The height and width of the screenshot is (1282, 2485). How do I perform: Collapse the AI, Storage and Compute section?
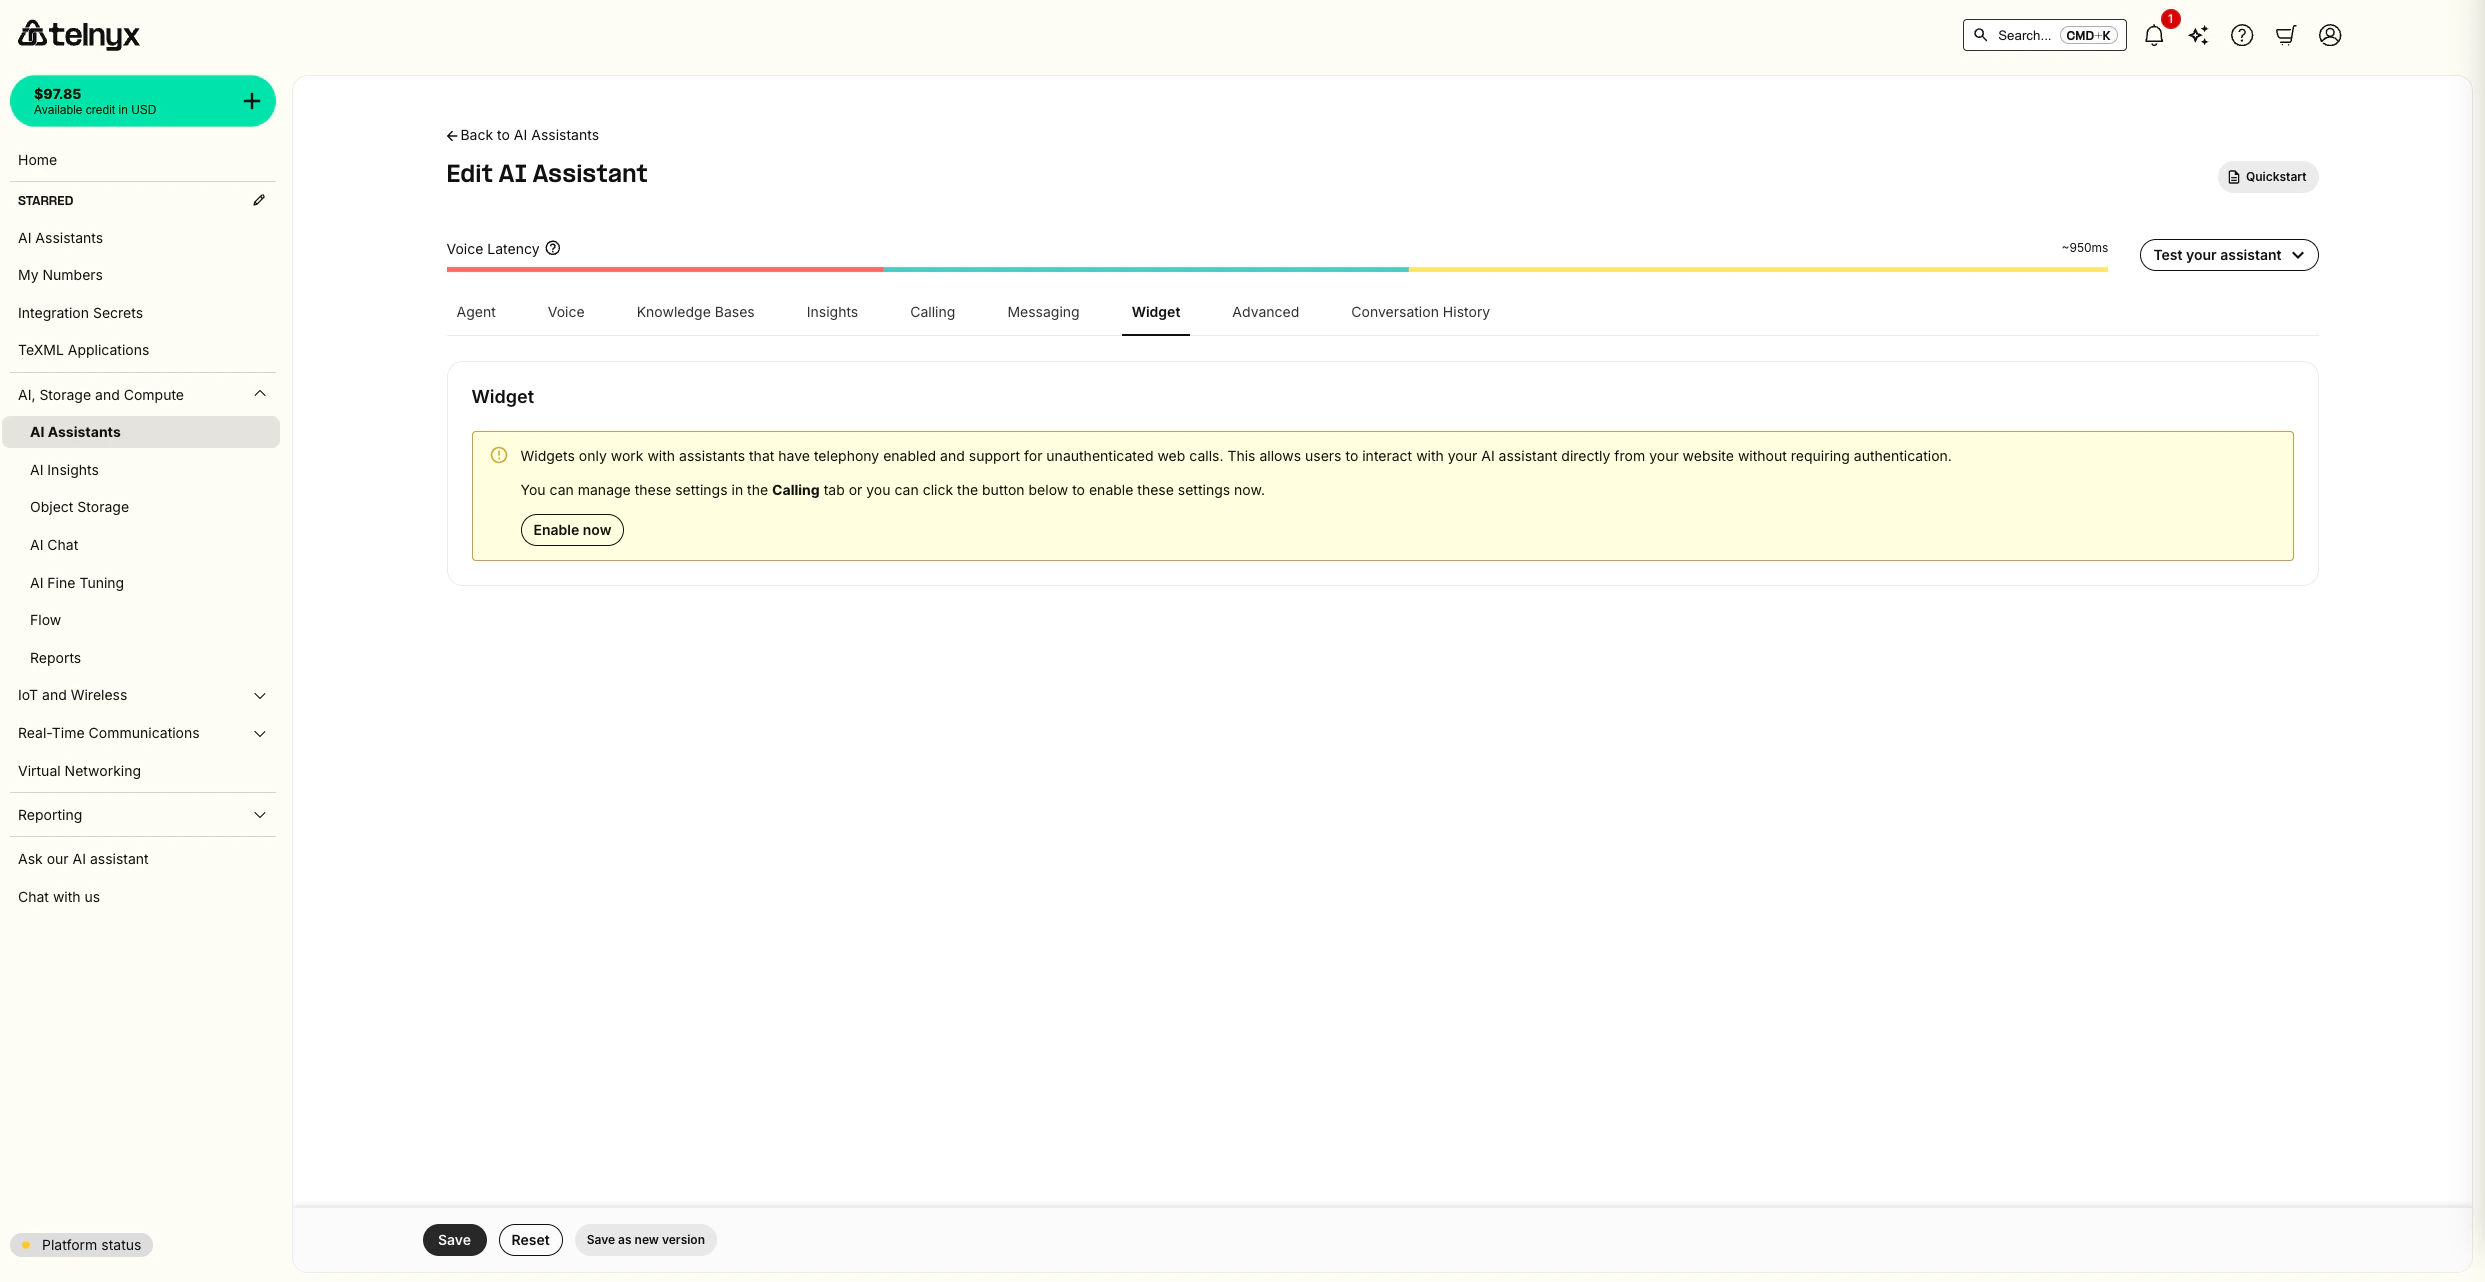(x=260, y=394)
